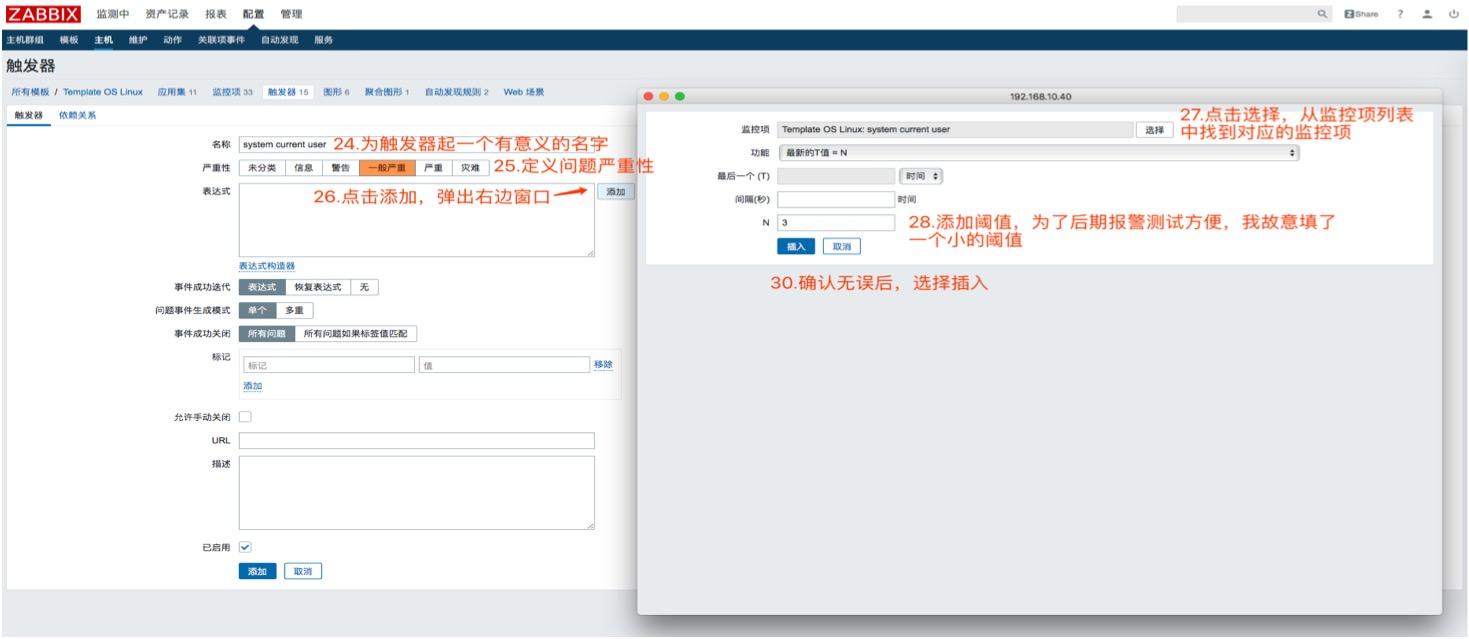Open the 监控项 33 link
This screenshot has width=1469, height=639.
pyautogui.click(x=232, y=91)
